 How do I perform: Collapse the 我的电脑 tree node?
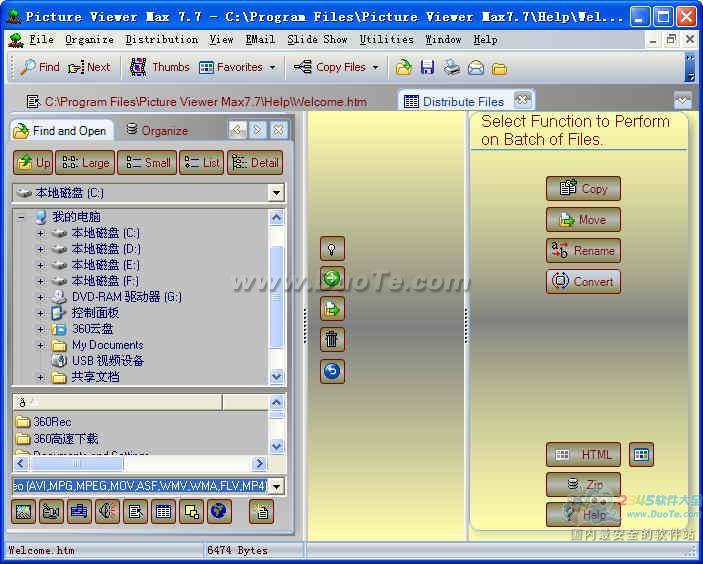[x=21, y=217]
